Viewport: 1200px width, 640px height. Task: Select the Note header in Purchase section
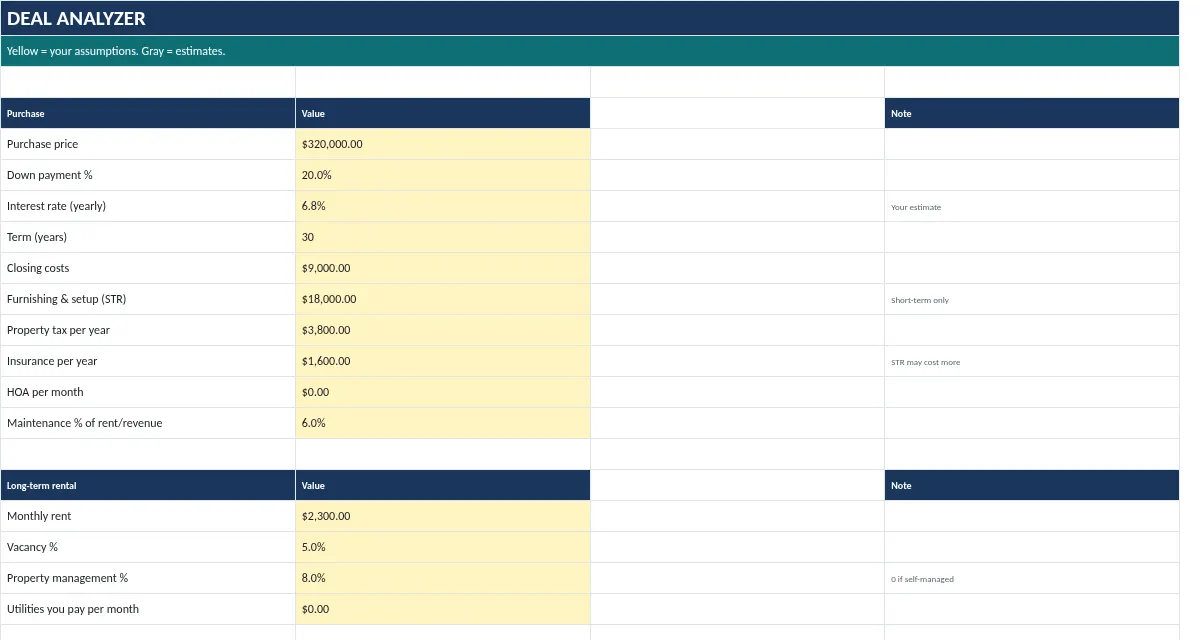tap(1032, 113)
